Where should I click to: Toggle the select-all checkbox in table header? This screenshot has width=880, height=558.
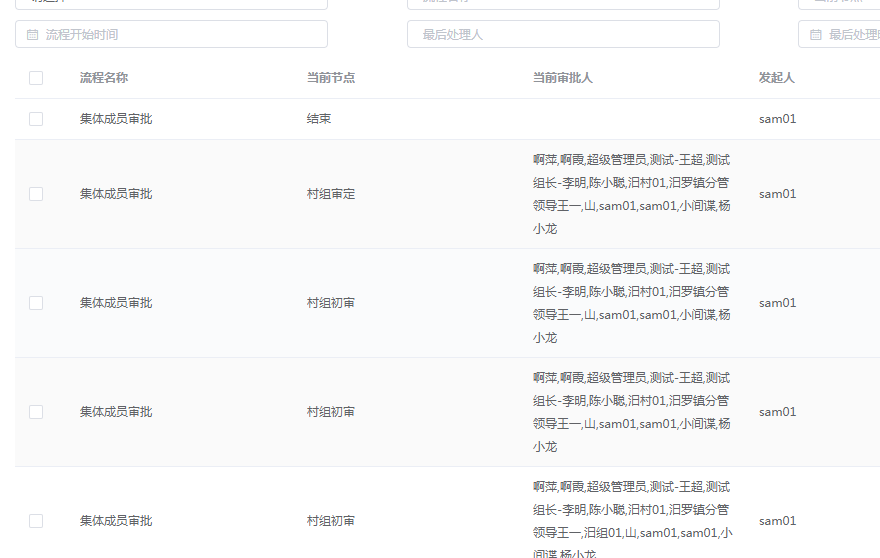click(x=36, y=78)
